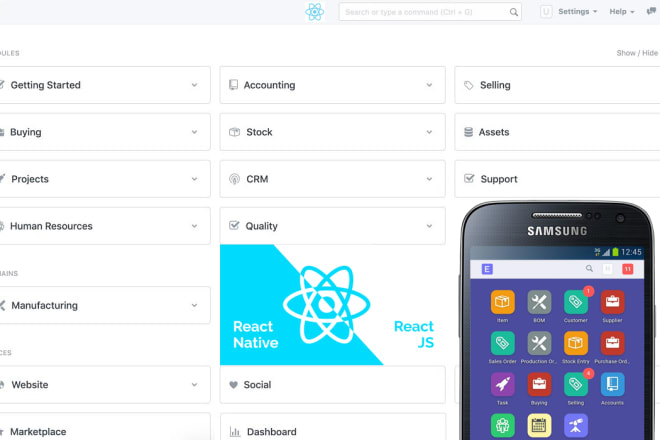This screenshot has height=440, width=660.
Task: Click the Support module label
Action: tap(499, 179)
